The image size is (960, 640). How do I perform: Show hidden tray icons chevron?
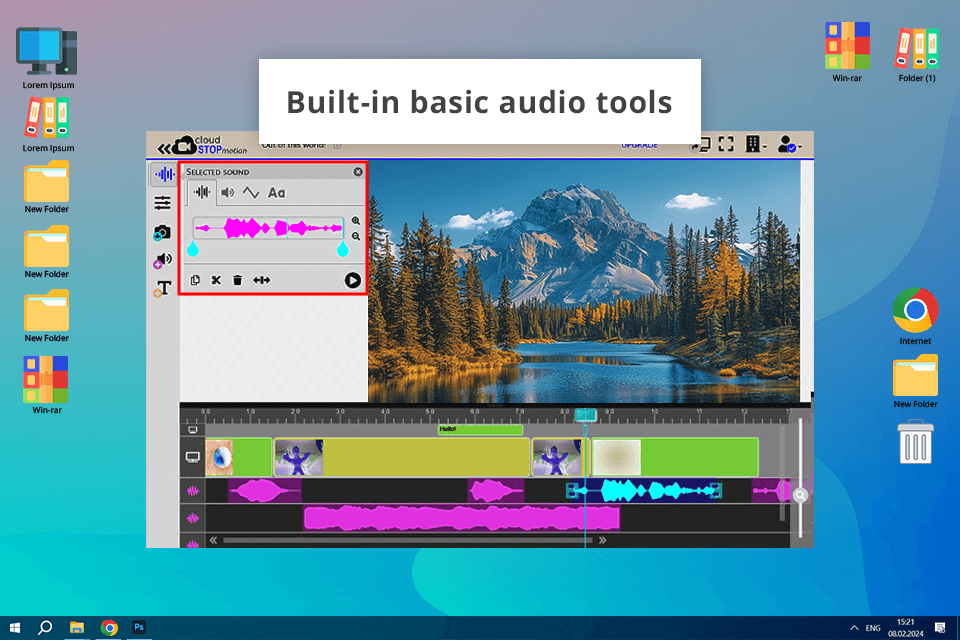pos(854,628)
